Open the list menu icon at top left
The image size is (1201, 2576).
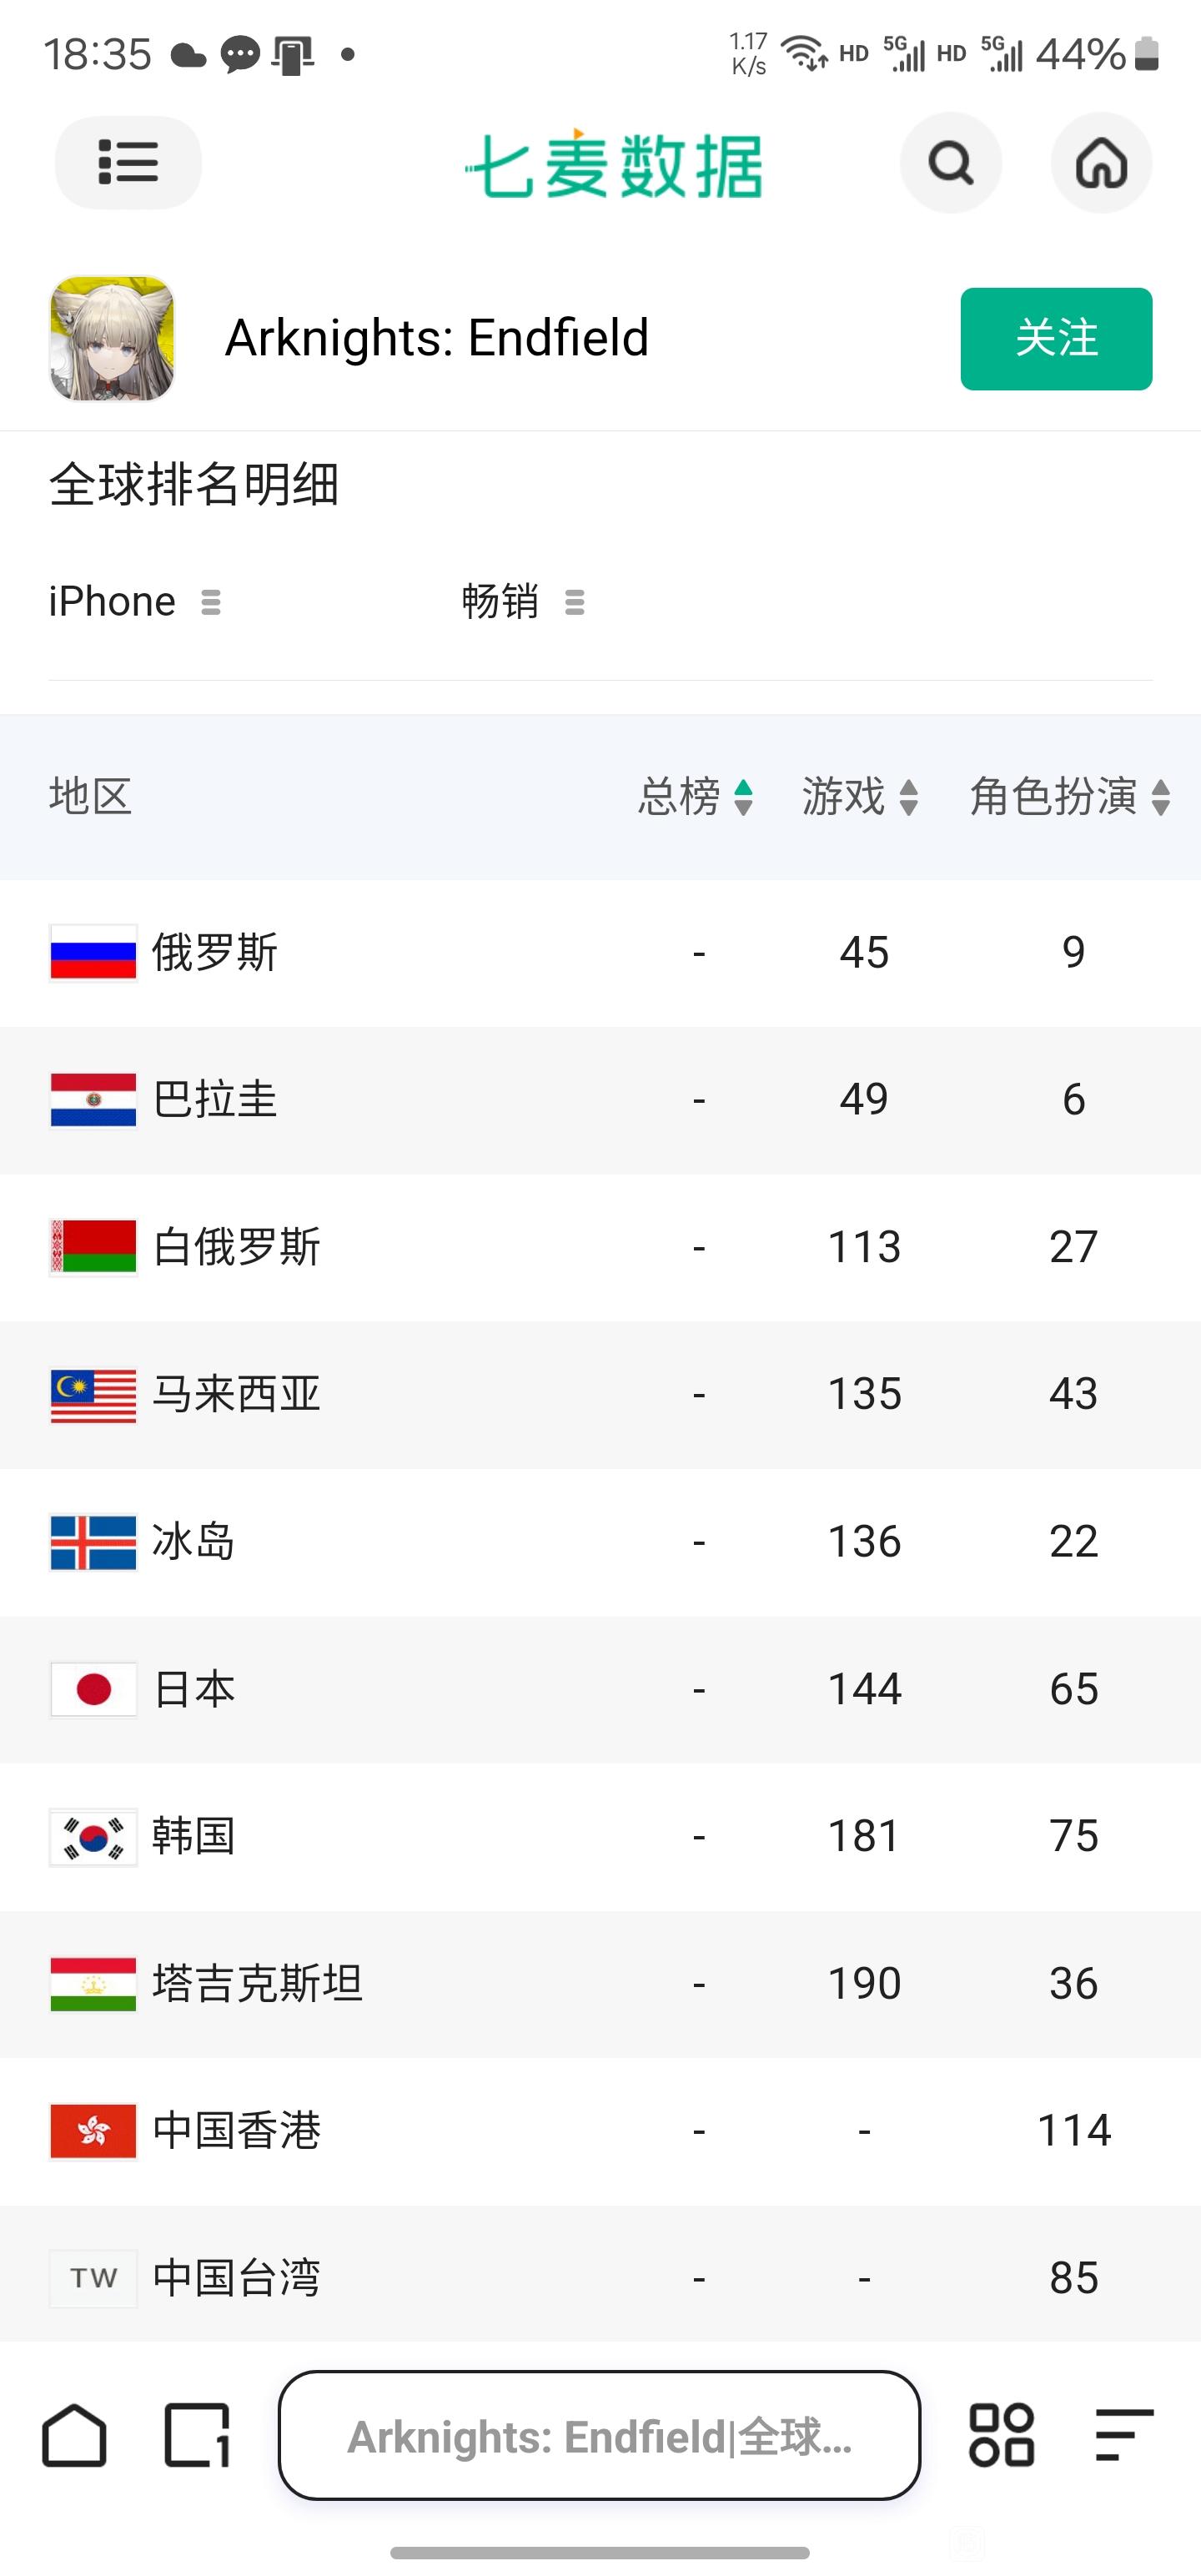point(128,163)
